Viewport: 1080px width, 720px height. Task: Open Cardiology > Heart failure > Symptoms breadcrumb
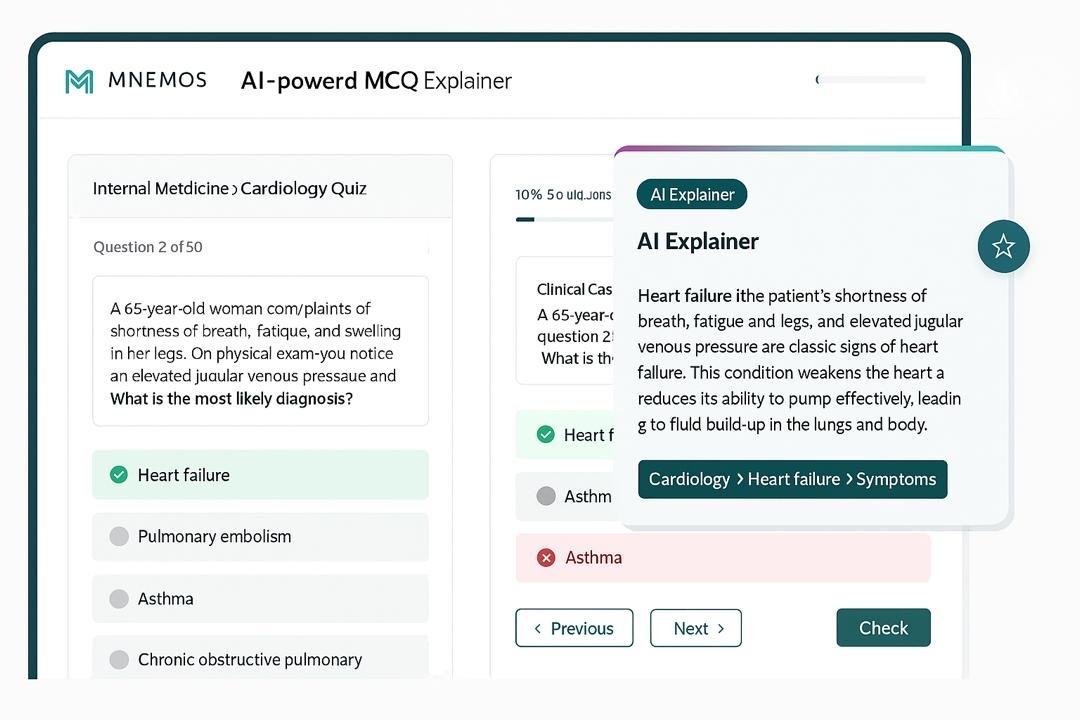(x=792, y=479)
